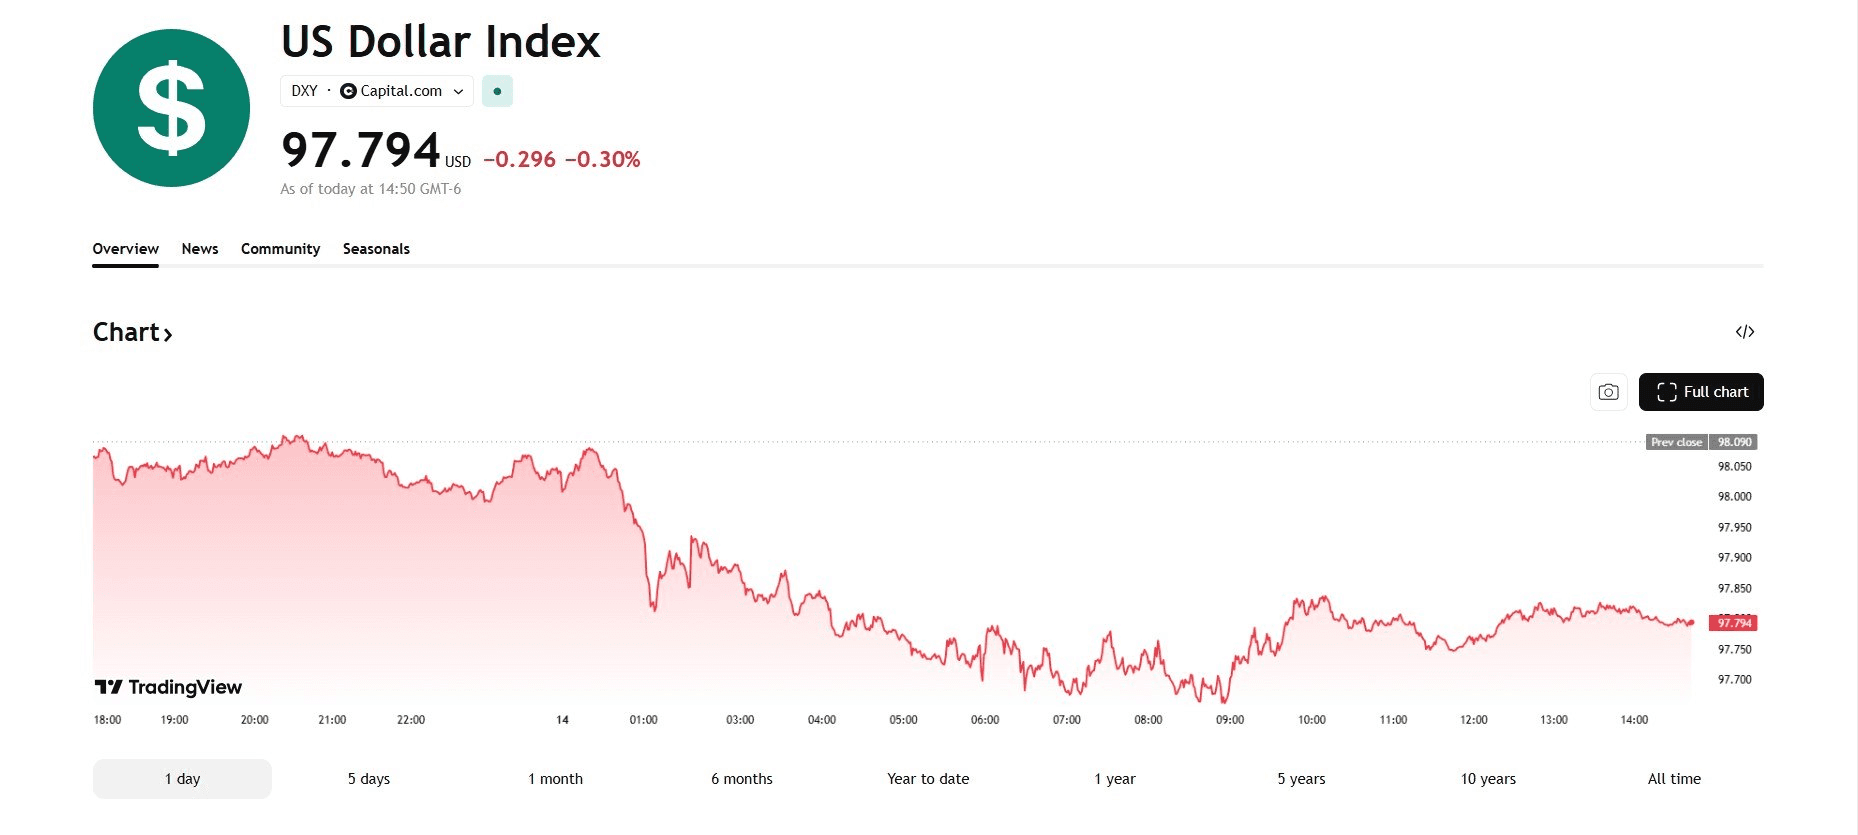
Task: Switch to the News tab
Action: click(x=200, y=249)
